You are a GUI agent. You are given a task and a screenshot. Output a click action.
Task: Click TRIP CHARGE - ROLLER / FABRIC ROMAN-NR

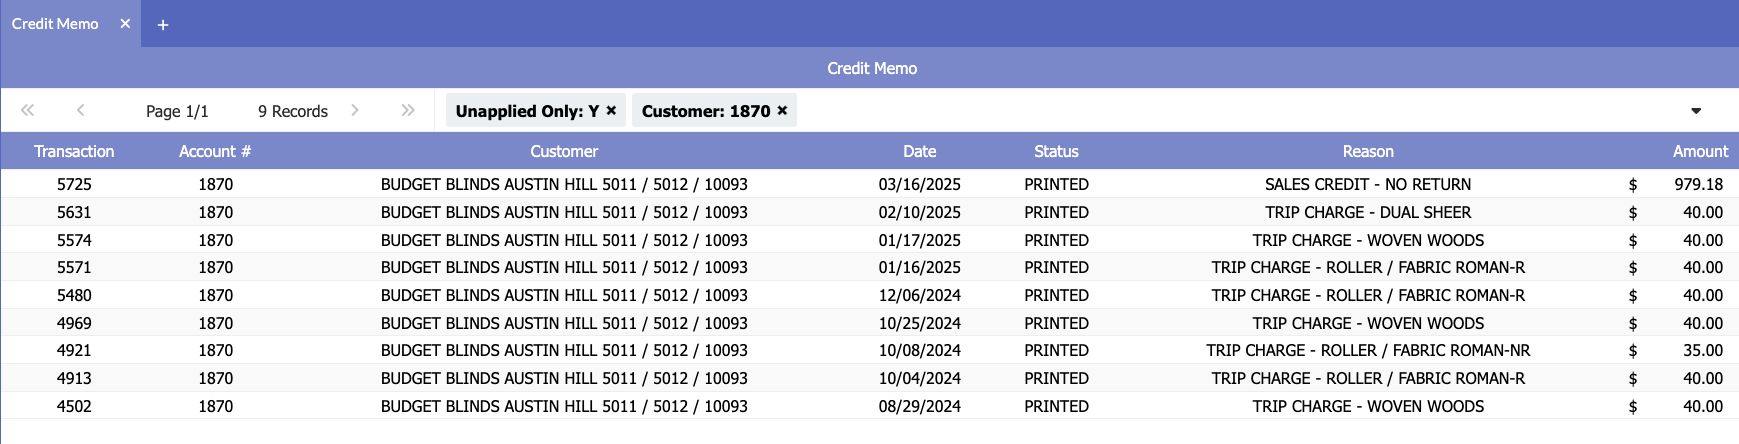click(x=1368, y=350)
